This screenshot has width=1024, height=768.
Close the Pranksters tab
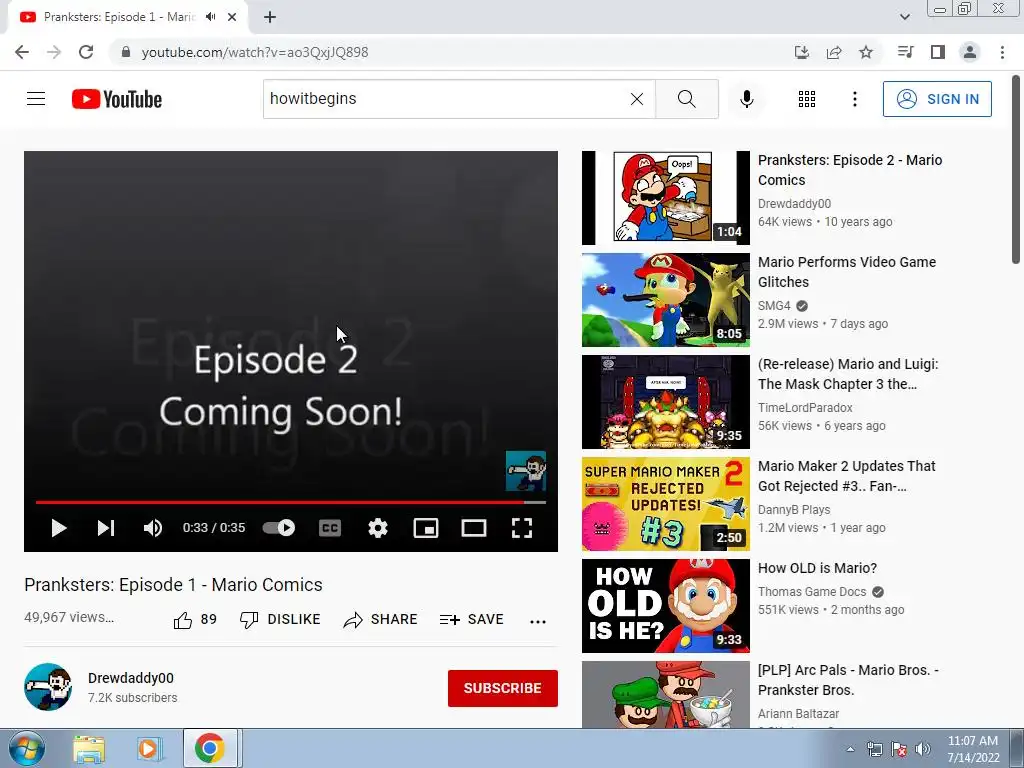pos(232,17)
